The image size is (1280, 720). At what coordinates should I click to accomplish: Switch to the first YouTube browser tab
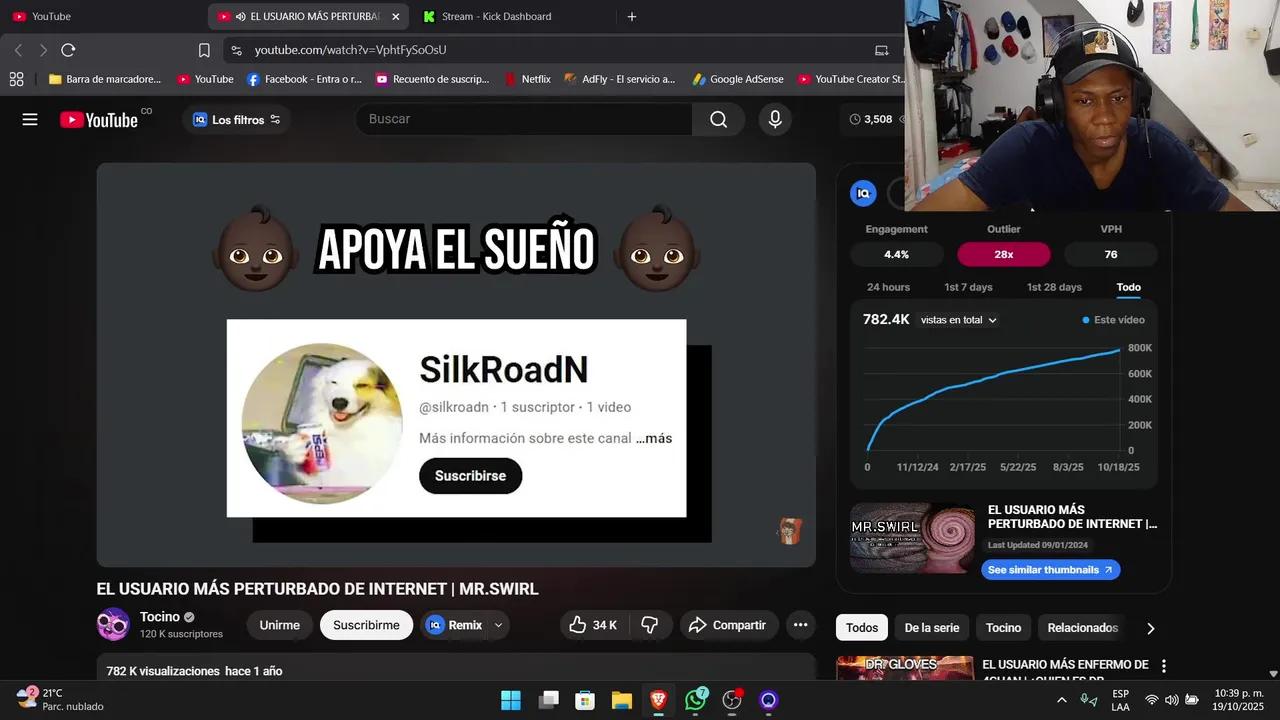pyautogui.click(x=100, y=17)
